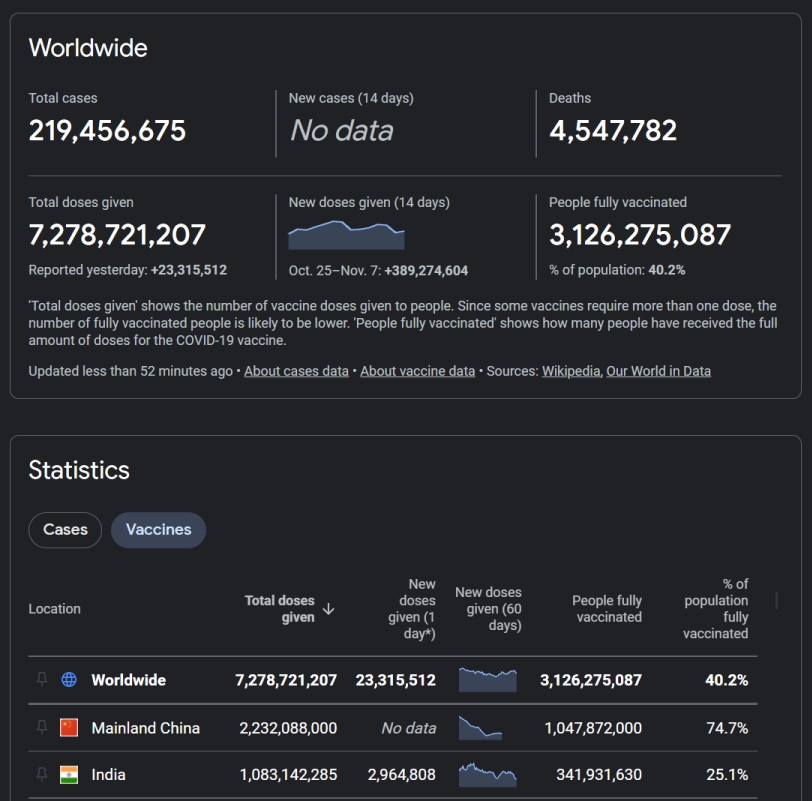Select the Vaccines tab

[158, 530]
